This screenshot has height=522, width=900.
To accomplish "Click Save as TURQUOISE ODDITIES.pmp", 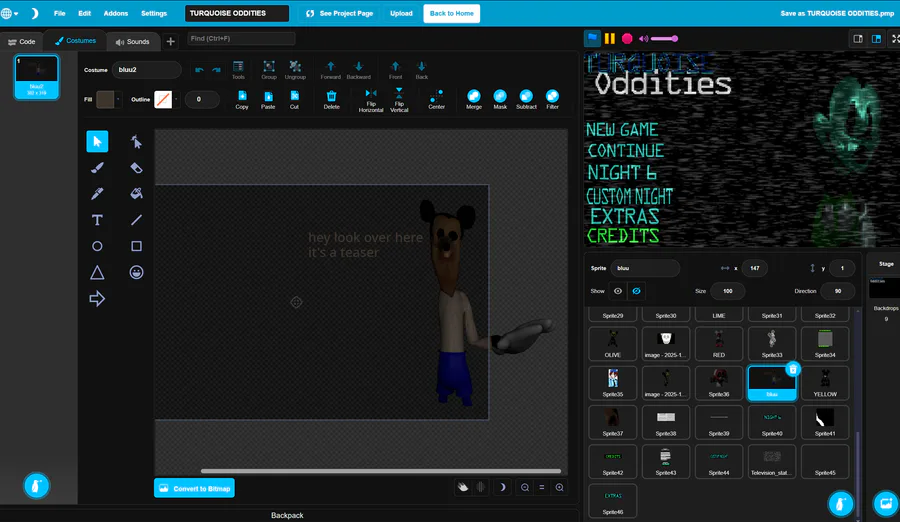I will pyautogui.click(x=837, y=13).
